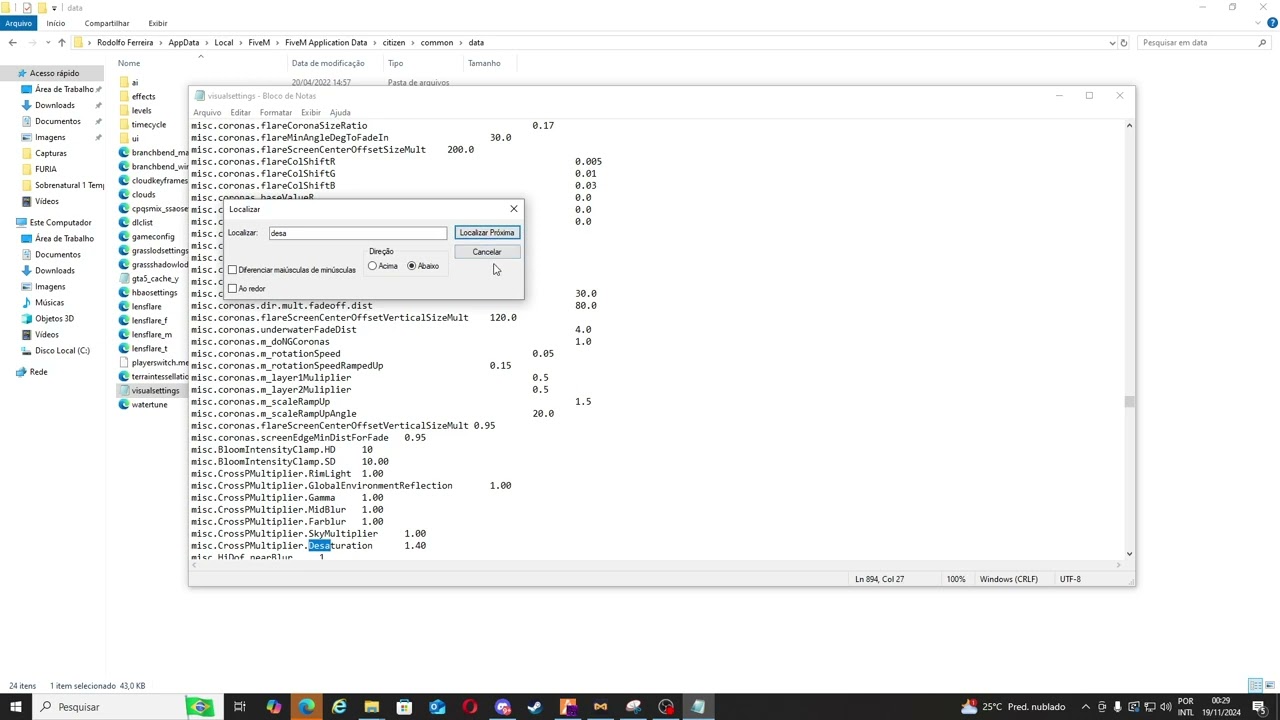The height and width of the screenshot is (720, 1280).
Task: Open FURIA folder in the sidebar
Action: click(x=46, y=169)
